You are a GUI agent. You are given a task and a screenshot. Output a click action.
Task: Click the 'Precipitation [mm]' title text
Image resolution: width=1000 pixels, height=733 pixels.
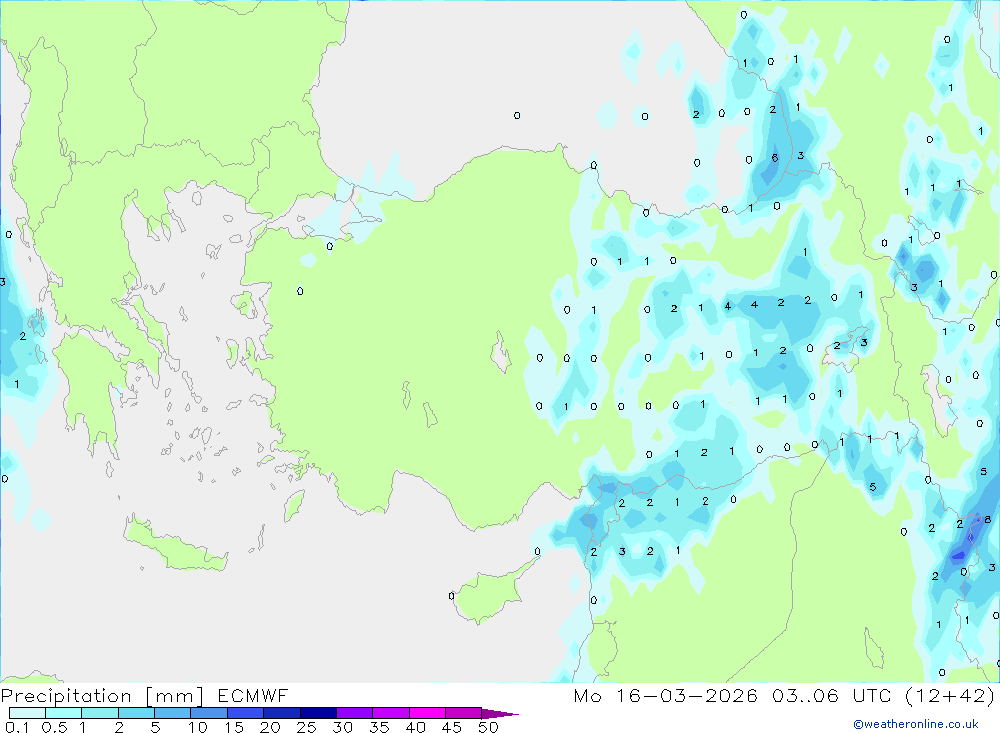pos(102,696)
